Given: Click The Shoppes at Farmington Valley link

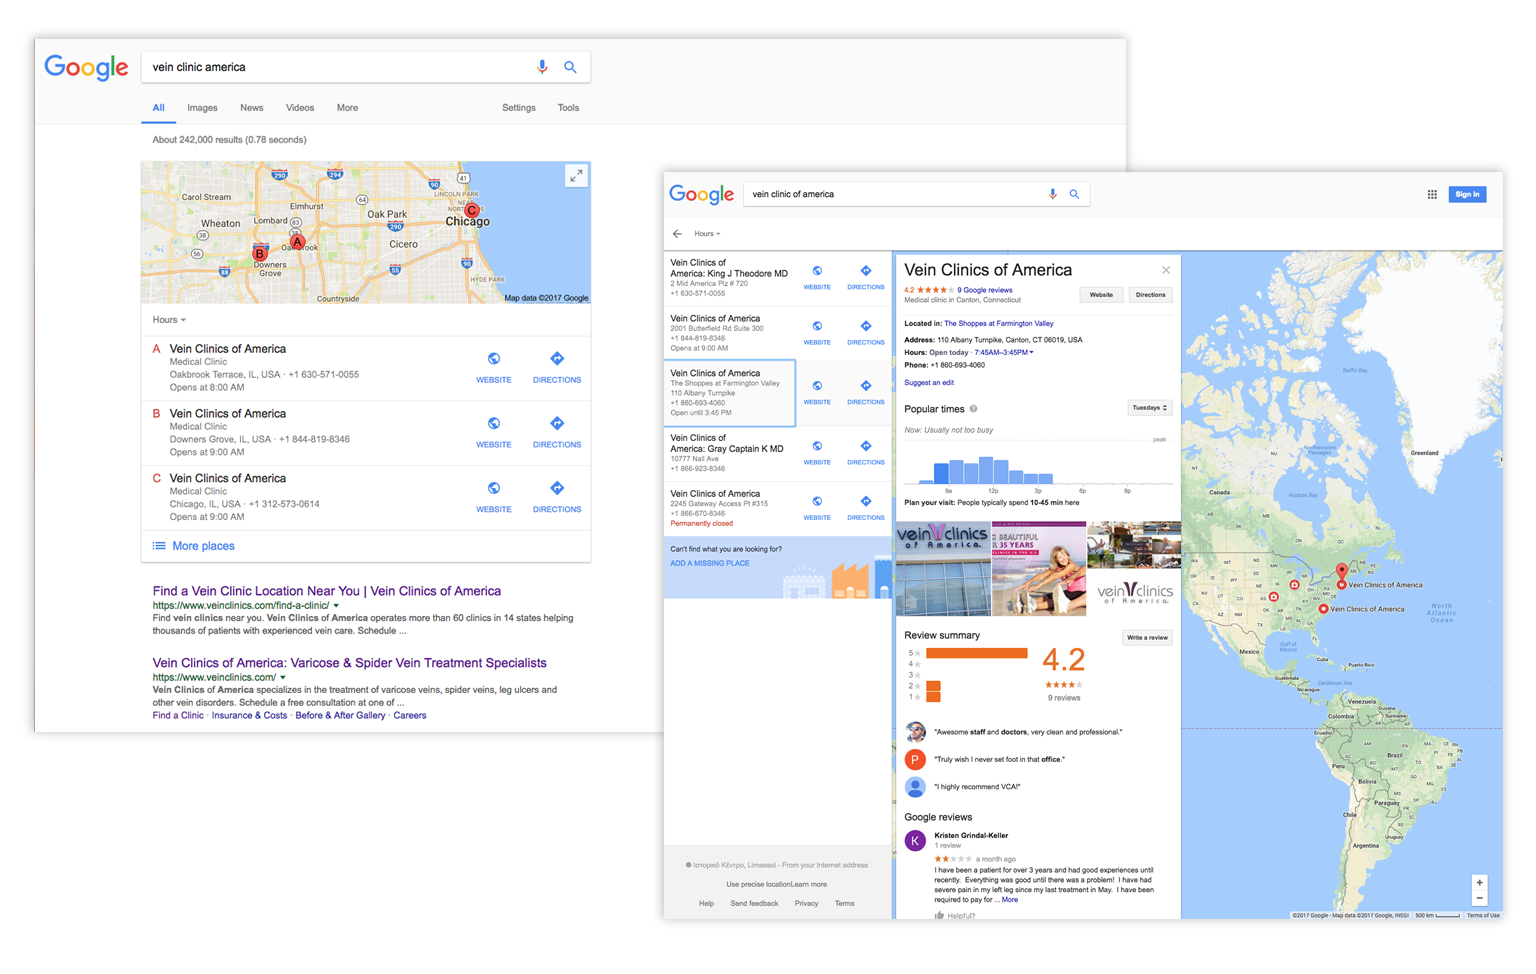Looking at the screenshot, I should pyautogui.click(x=999, y=324).
